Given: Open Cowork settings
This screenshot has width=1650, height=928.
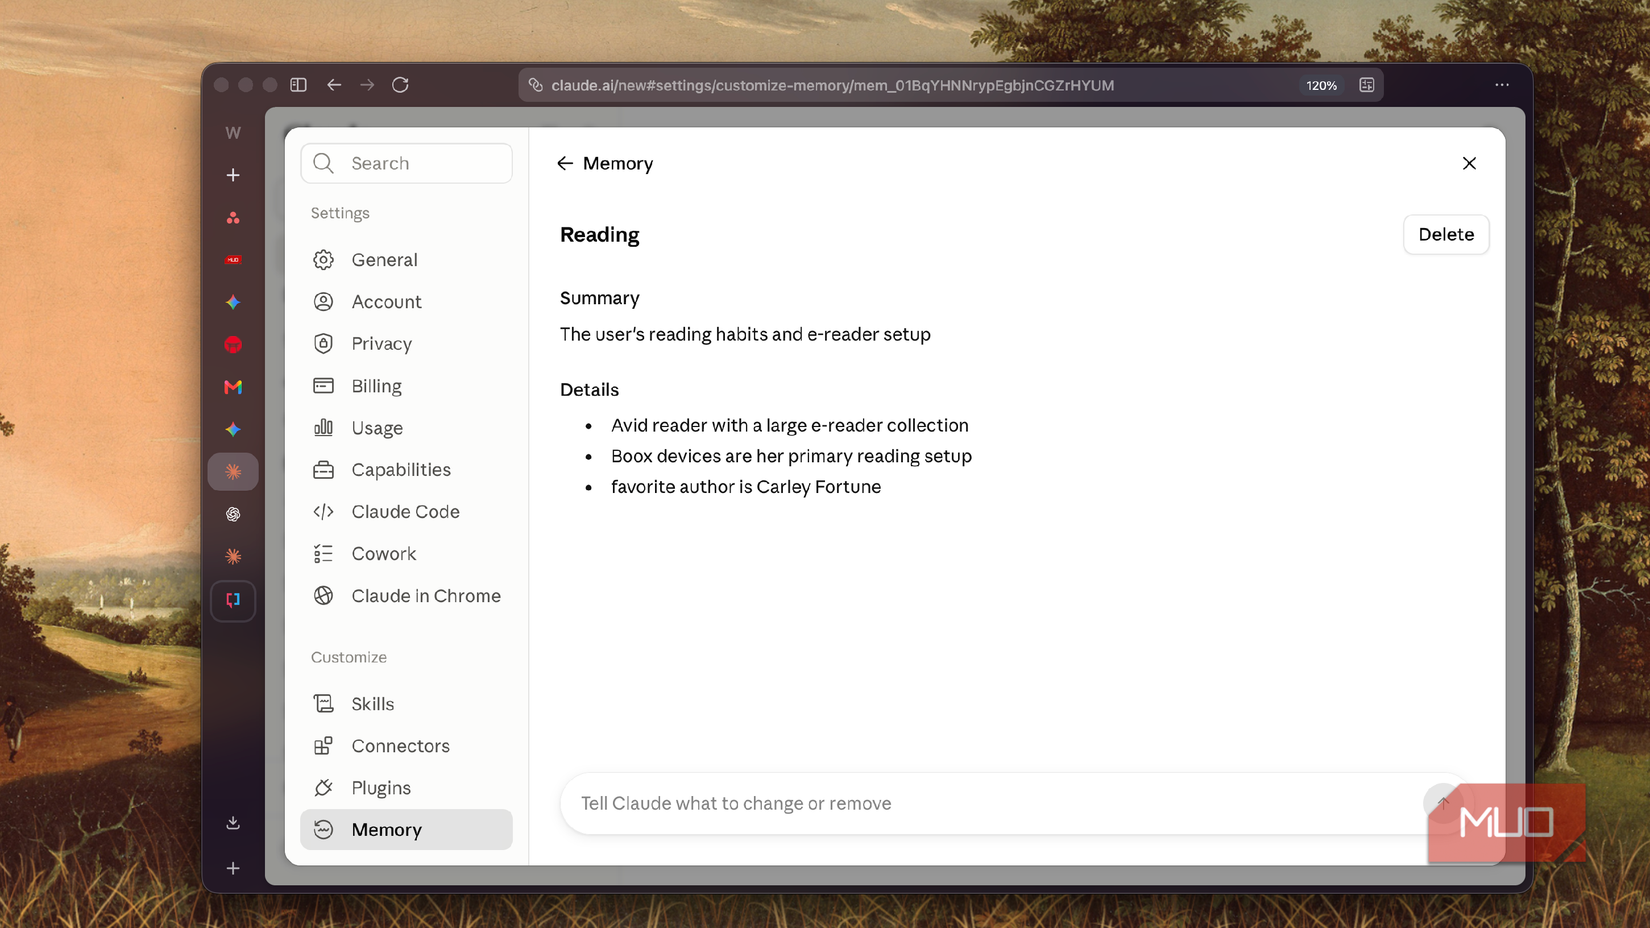Looking at the screenshot, I should (x=406, y=554).
